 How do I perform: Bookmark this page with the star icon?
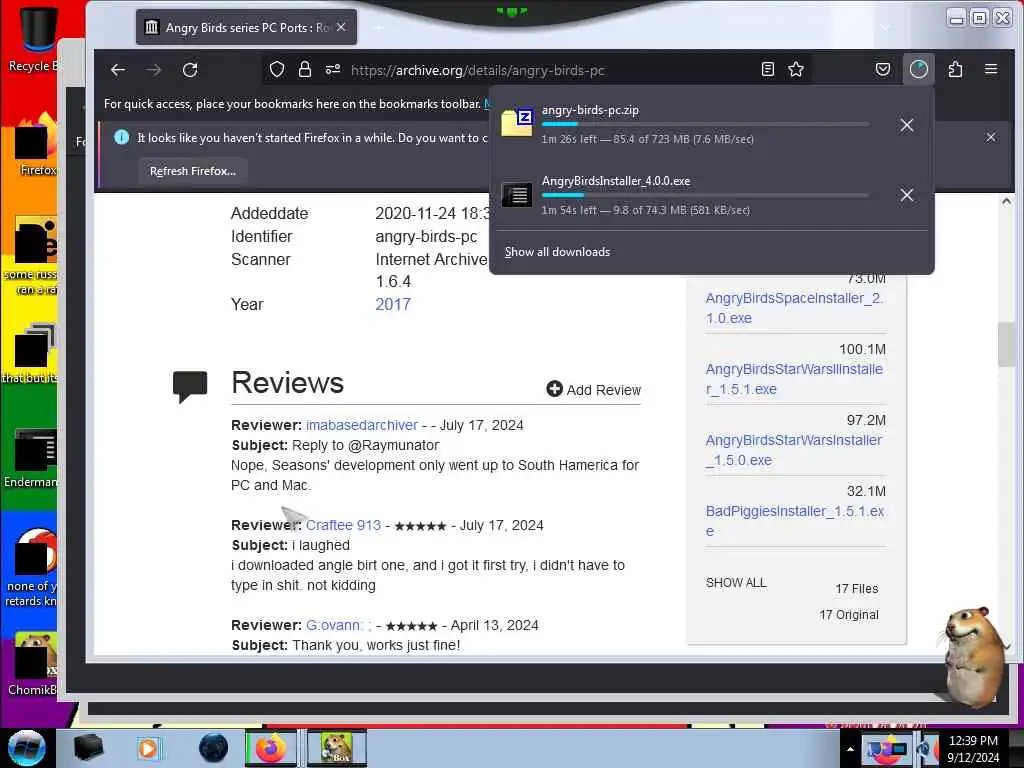795,69
